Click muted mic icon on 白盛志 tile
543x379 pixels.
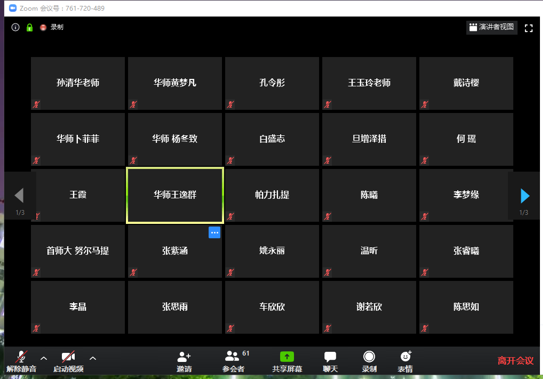coord(231,160)
